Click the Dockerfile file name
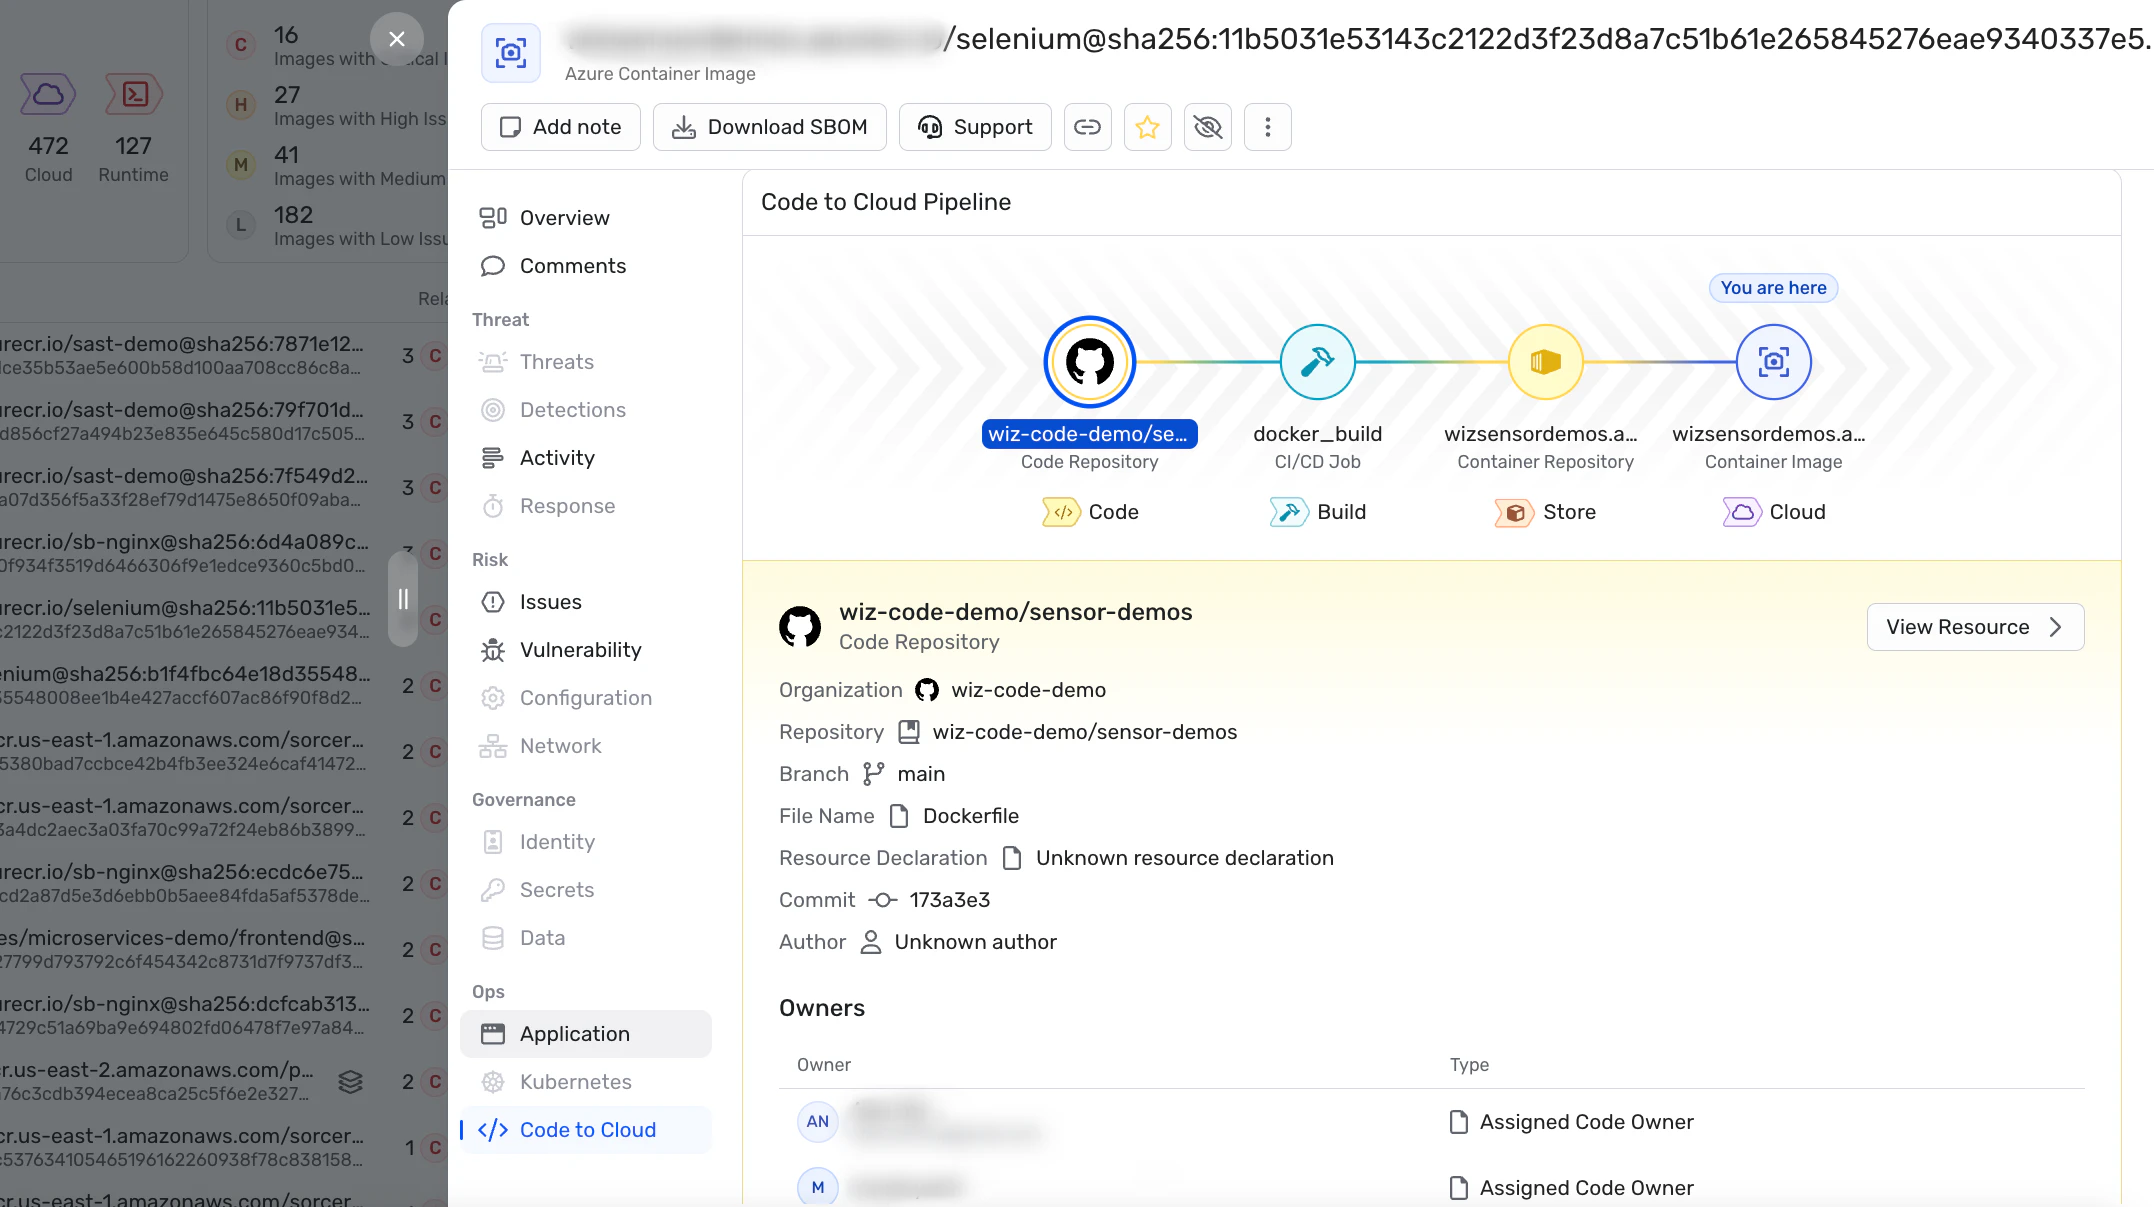 tap(971, 816)
